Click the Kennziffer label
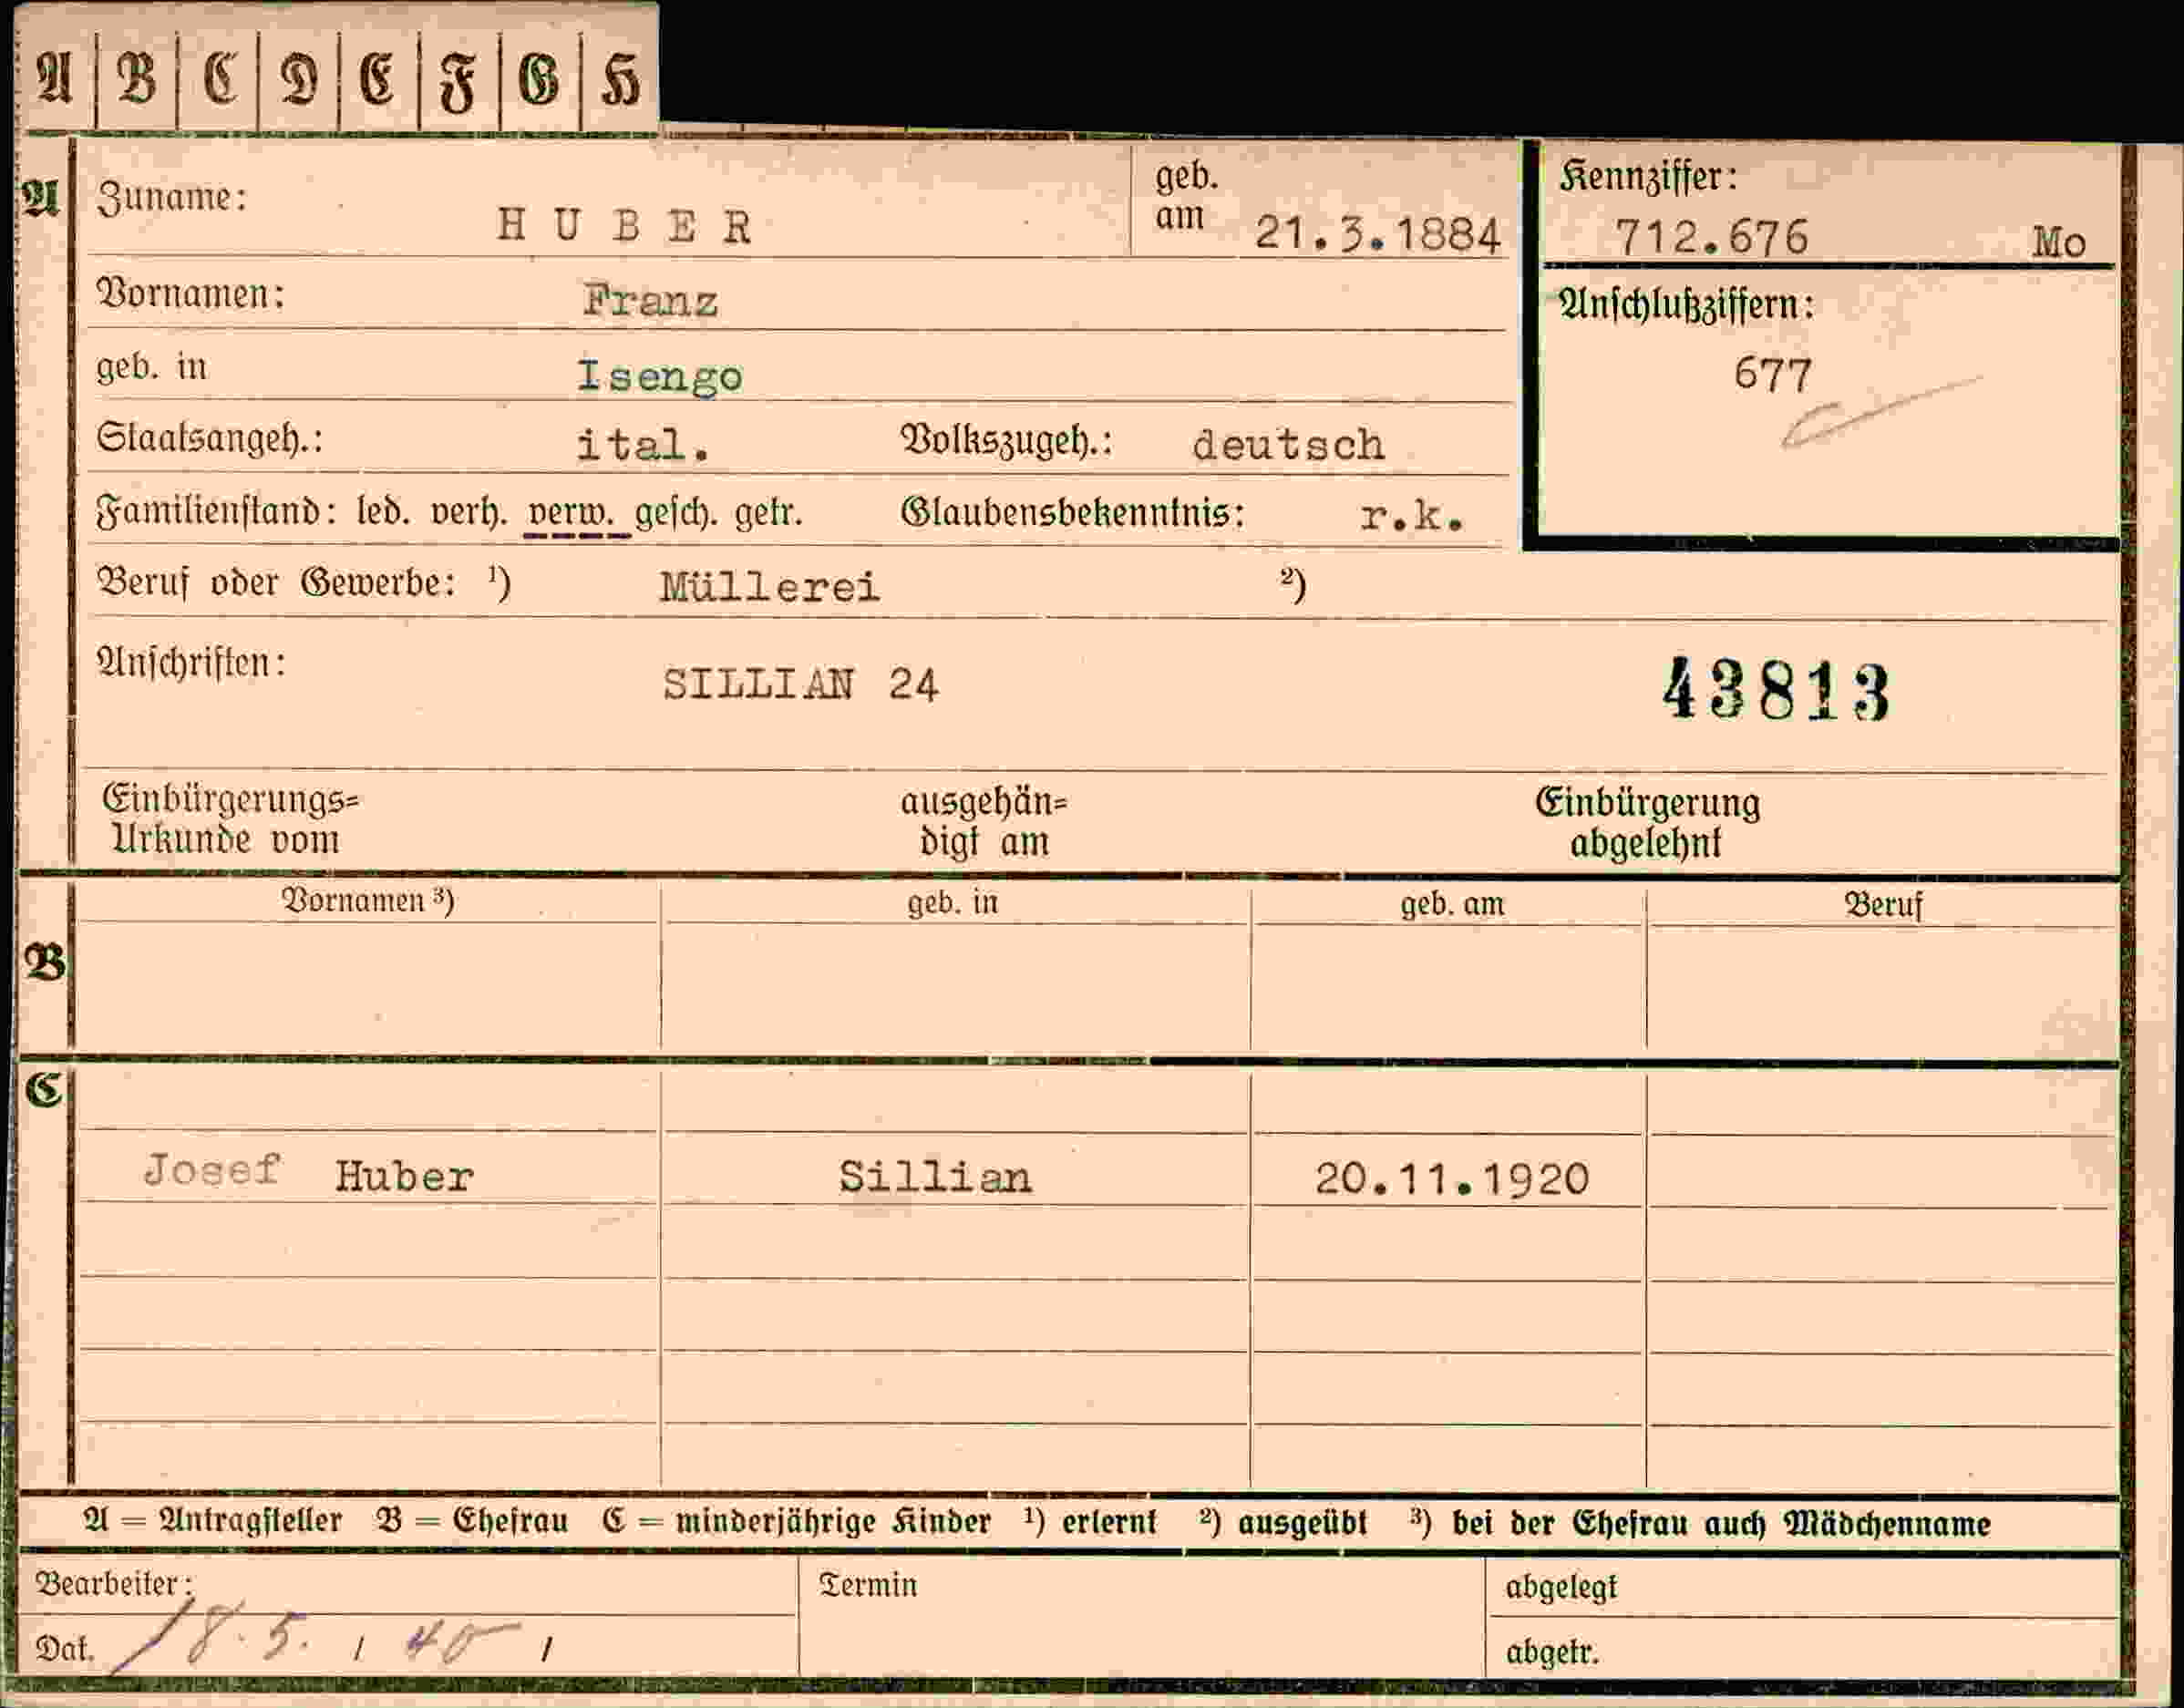The image size is (2184, 1708). (1648, 178)
